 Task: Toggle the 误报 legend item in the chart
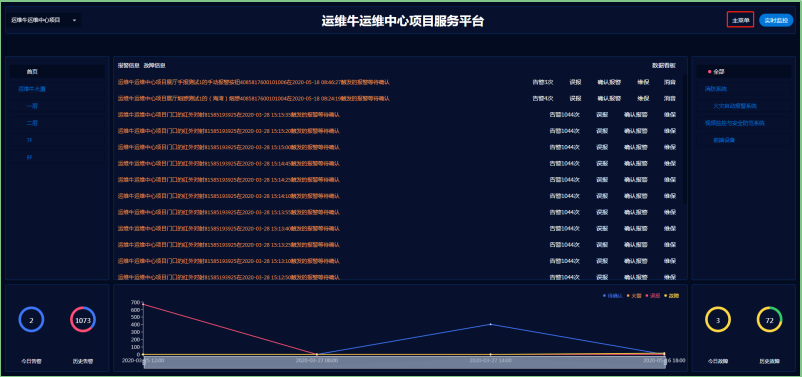[x=652, y=296]
